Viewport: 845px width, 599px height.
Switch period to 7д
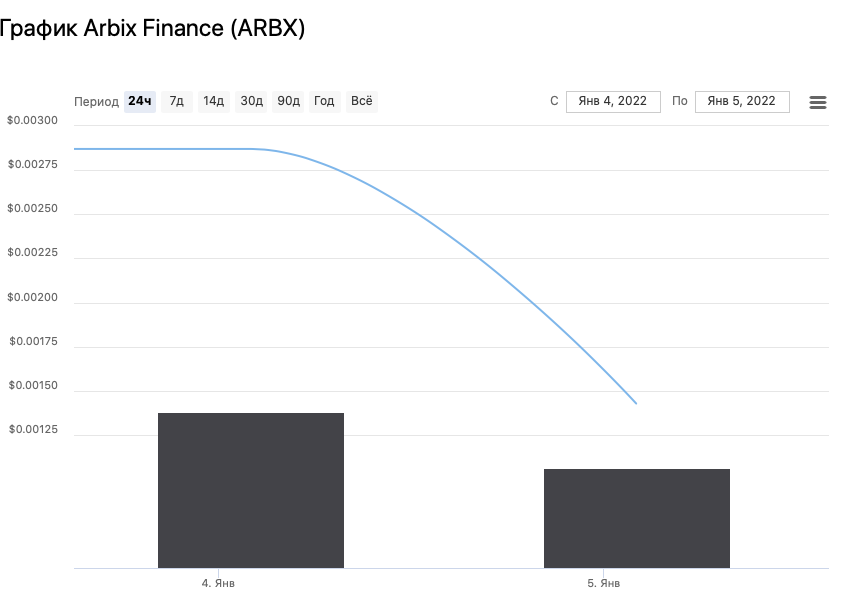click(176, 101)
